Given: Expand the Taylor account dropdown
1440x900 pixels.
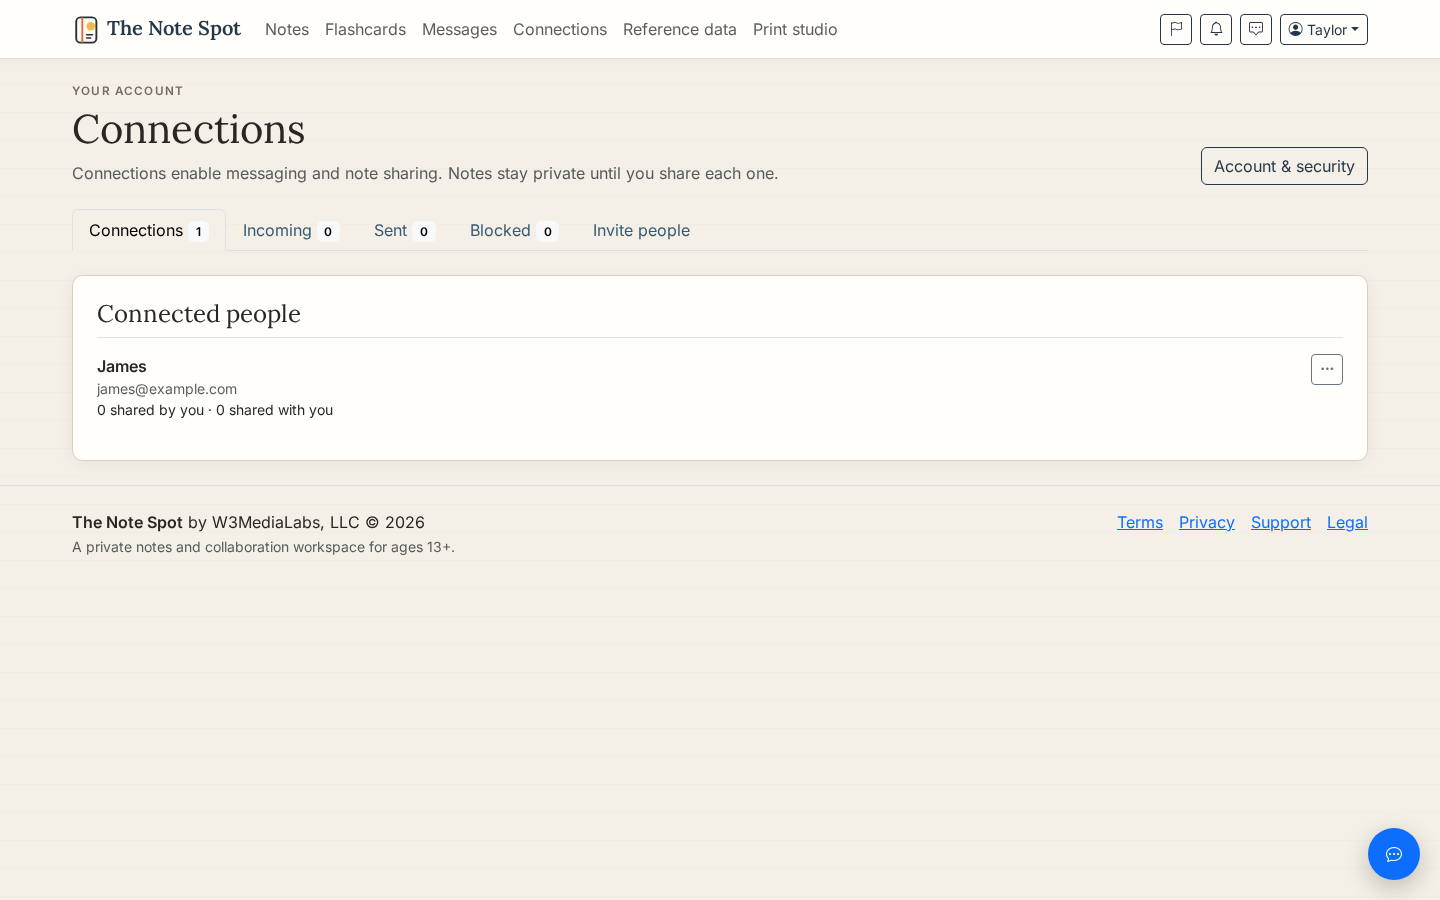Looking at the screenshot, I should 1324,30.
